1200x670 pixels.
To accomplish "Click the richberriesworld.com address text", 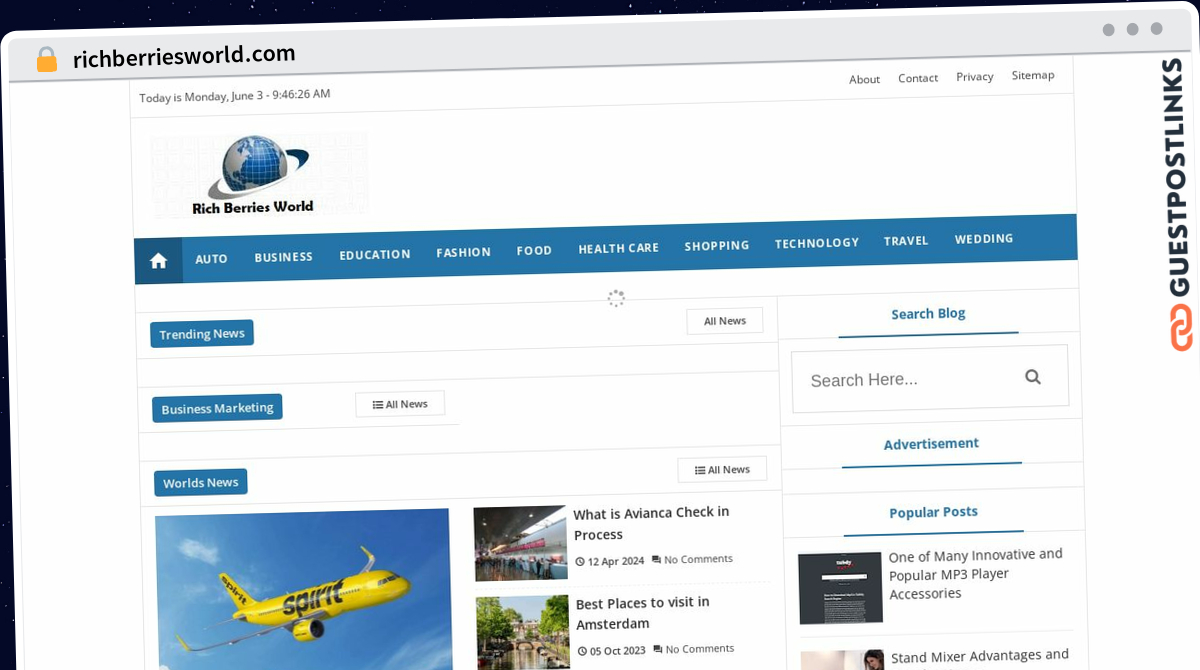I will (x=184, y=56).
